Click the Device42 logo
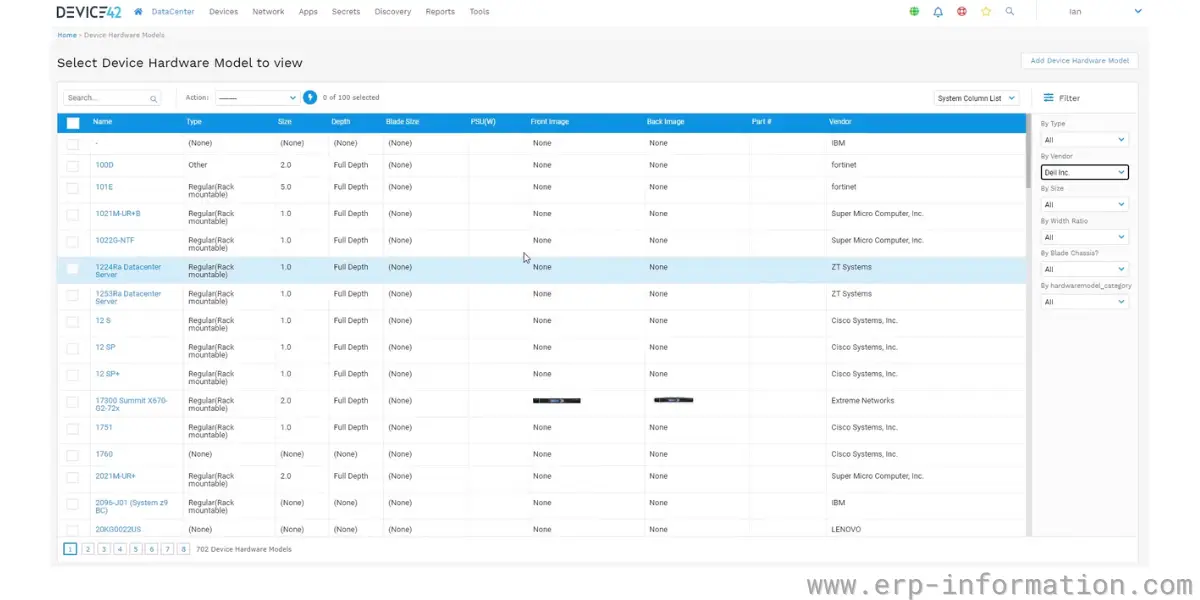This screenshot has height=600, width=1200. tap(91, 12)
